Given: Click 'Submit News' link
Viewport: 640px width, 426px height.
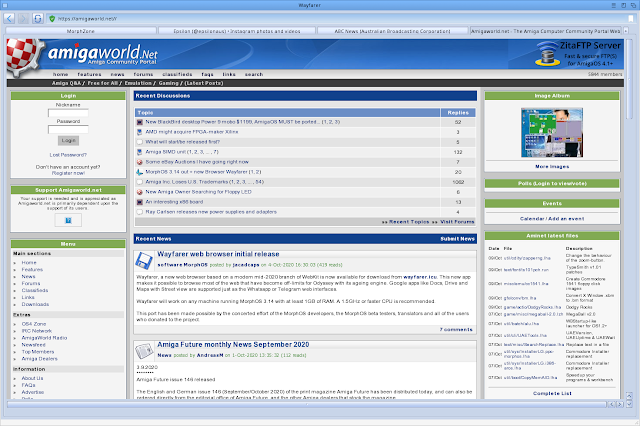Looking at the screenshot, I should (458, 239).
